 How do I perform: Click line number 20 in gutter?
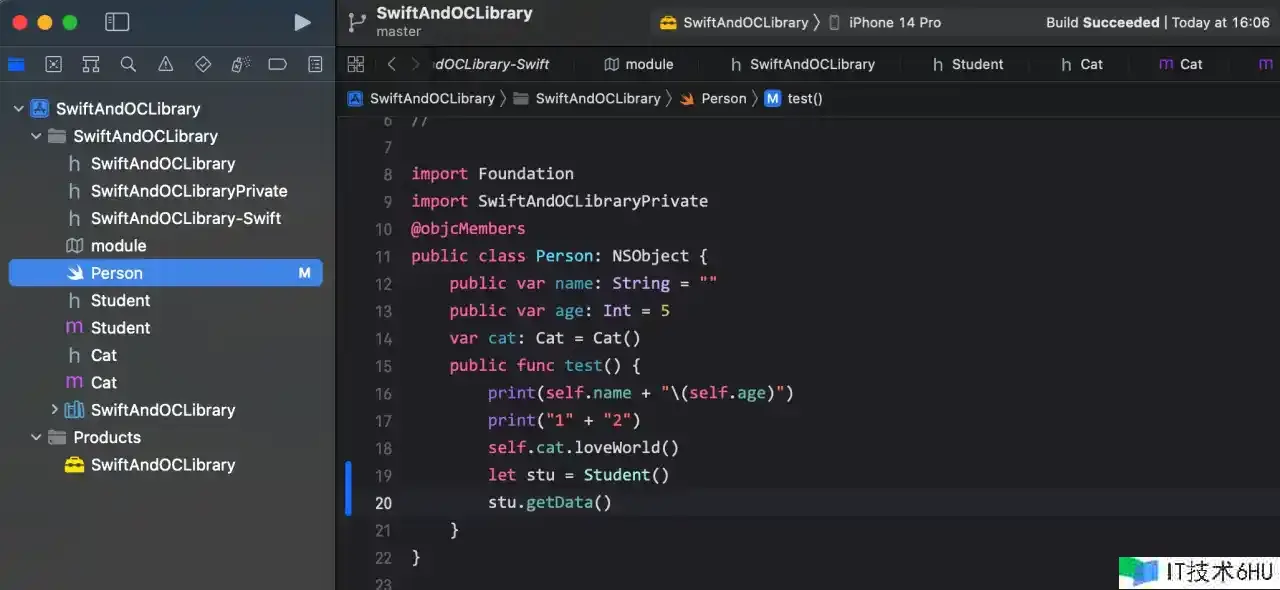click(x=383, y=503)
